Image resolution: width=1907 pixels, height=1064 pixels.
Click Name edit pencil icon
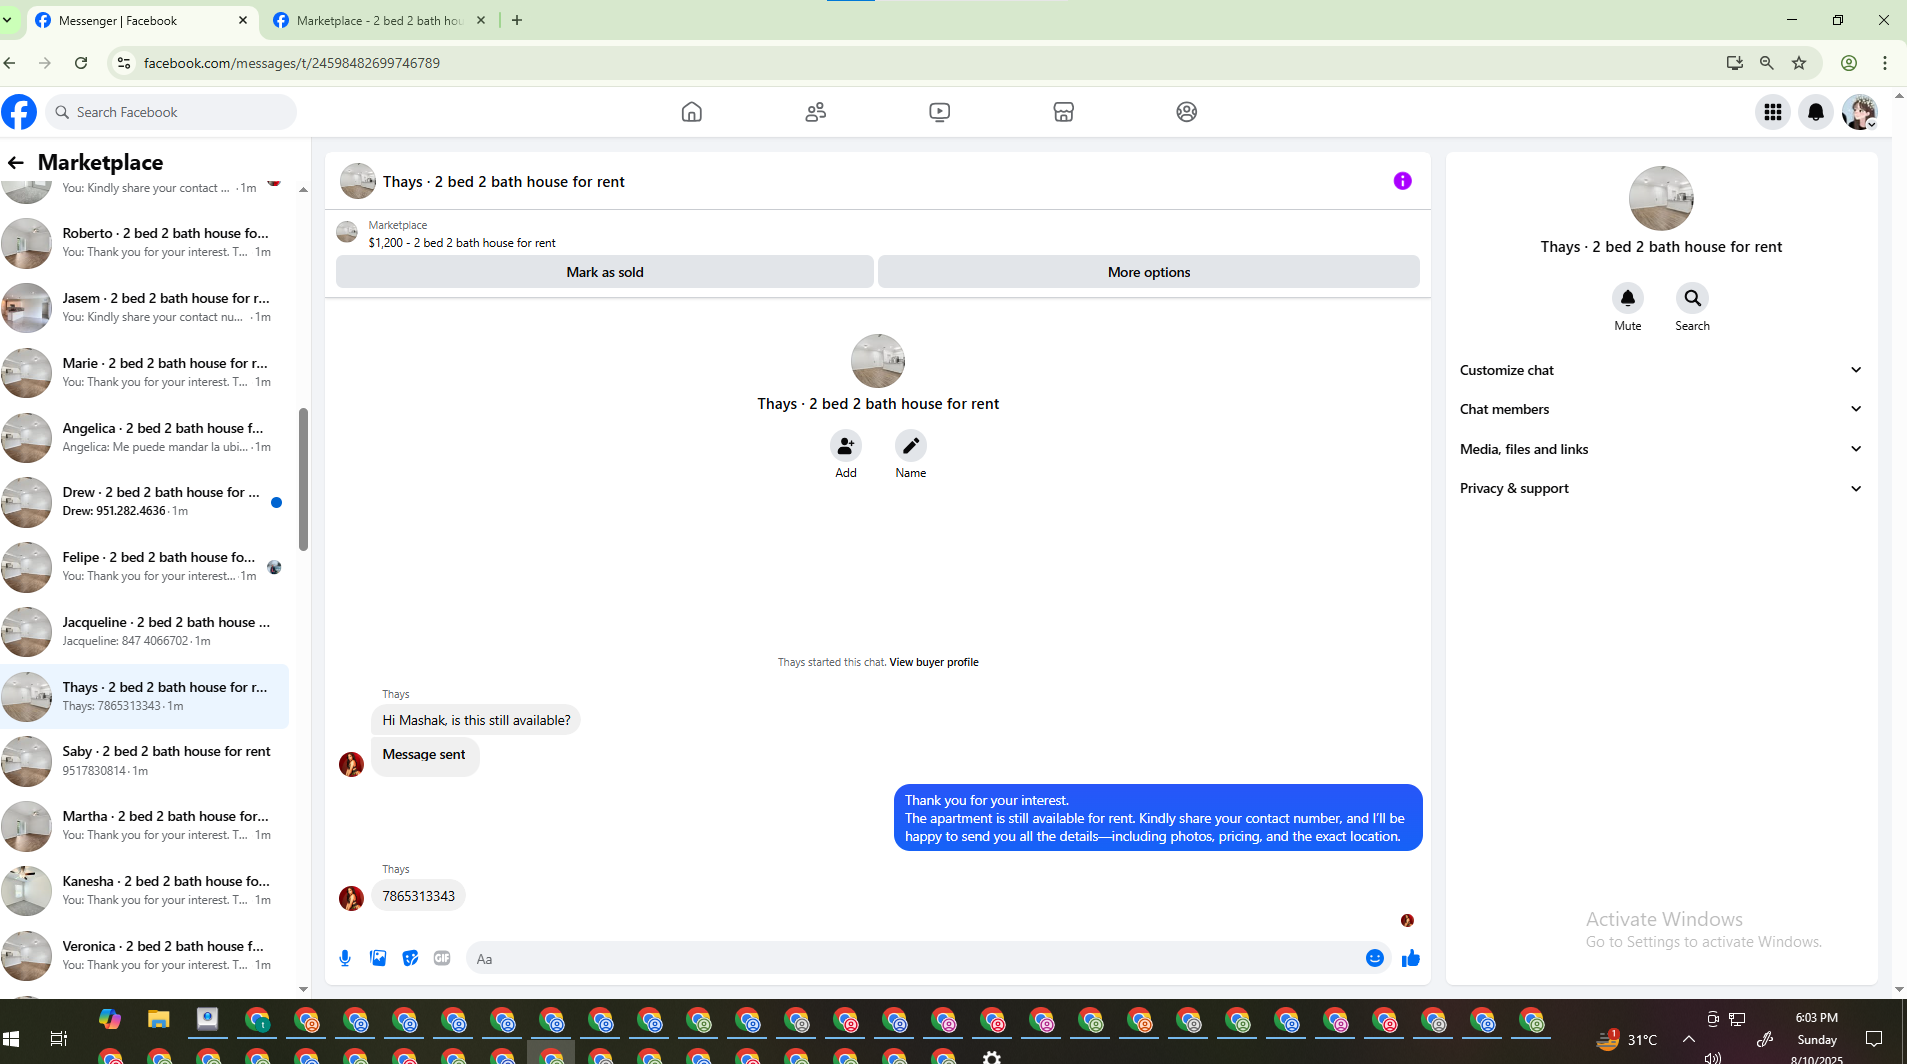(x=910, y=445)
